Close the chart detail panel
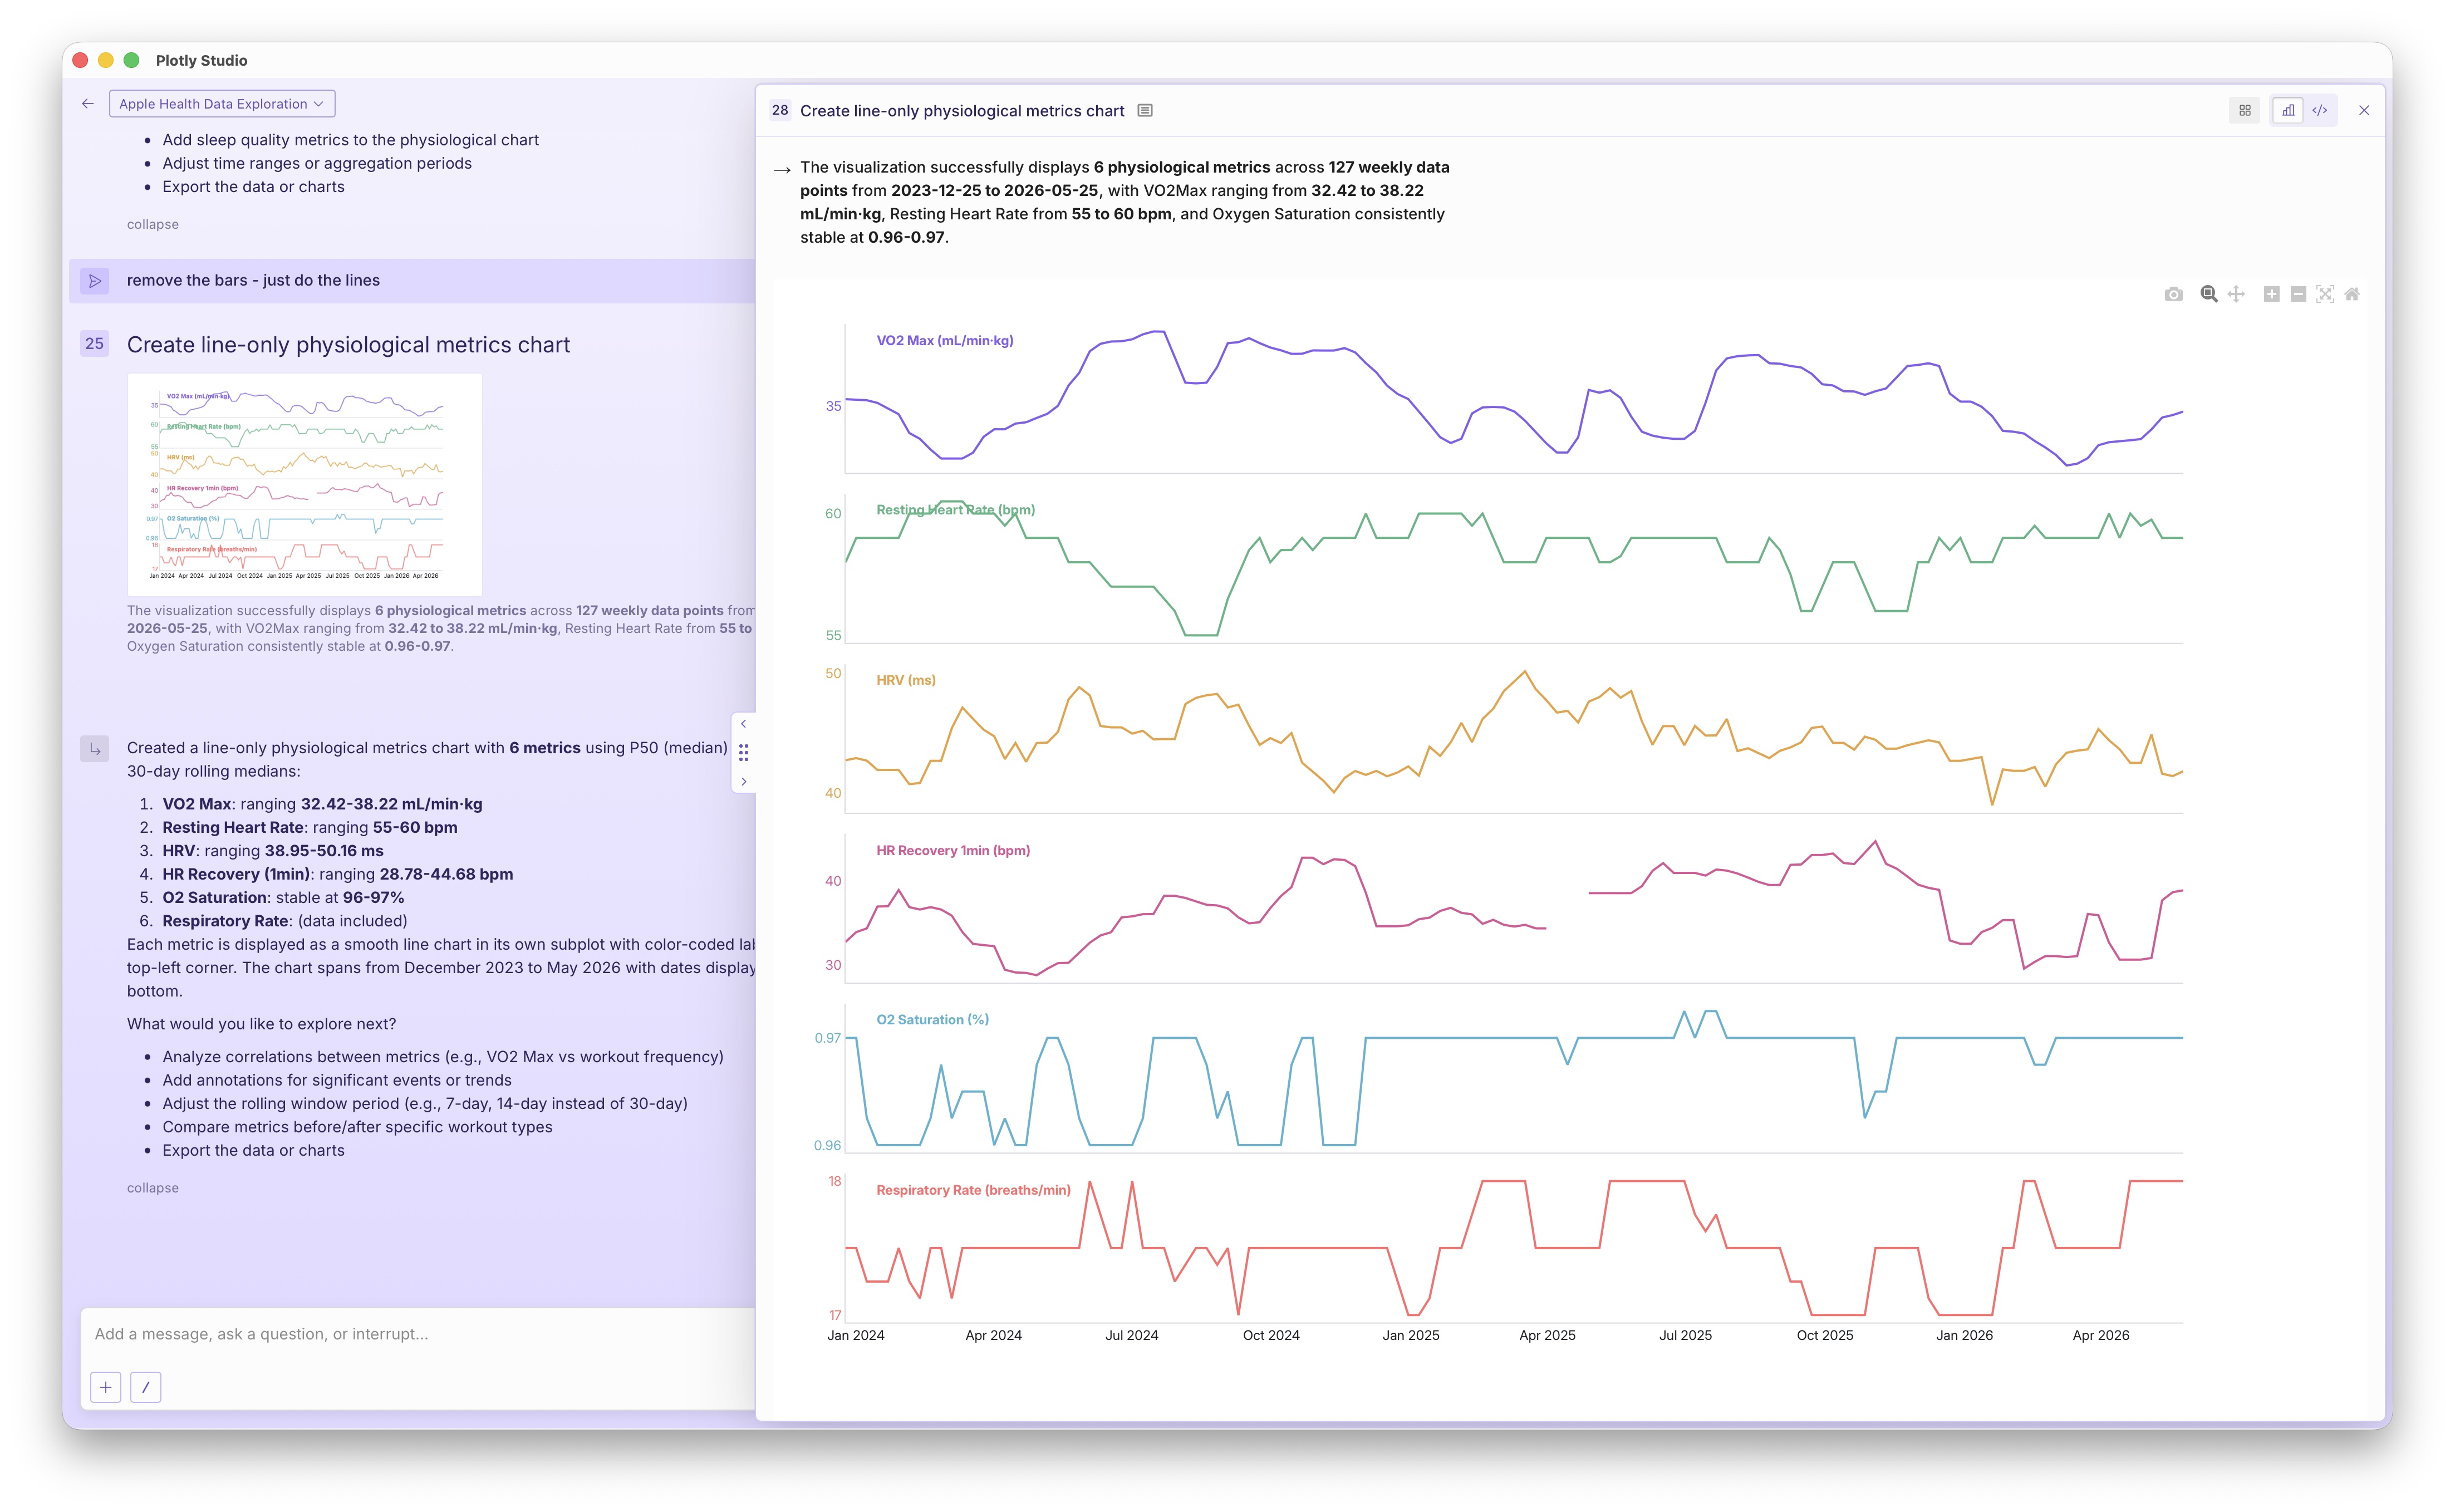The width and height of the screenshot is (2455, 1512). pos(2364,111)
